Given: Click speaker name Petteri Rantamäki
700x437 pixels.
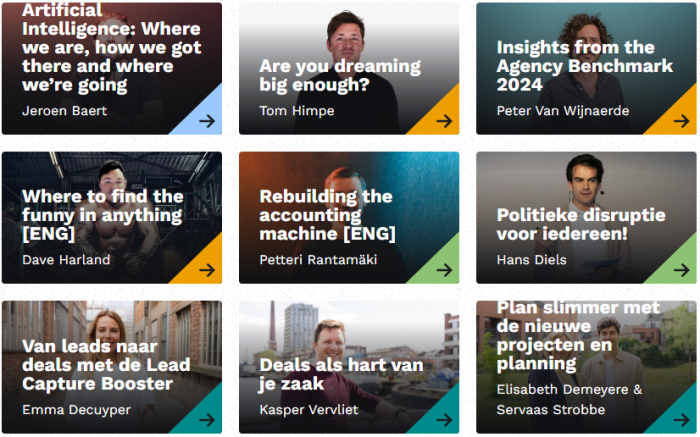Looking at the screenshot, I should 318,260.
